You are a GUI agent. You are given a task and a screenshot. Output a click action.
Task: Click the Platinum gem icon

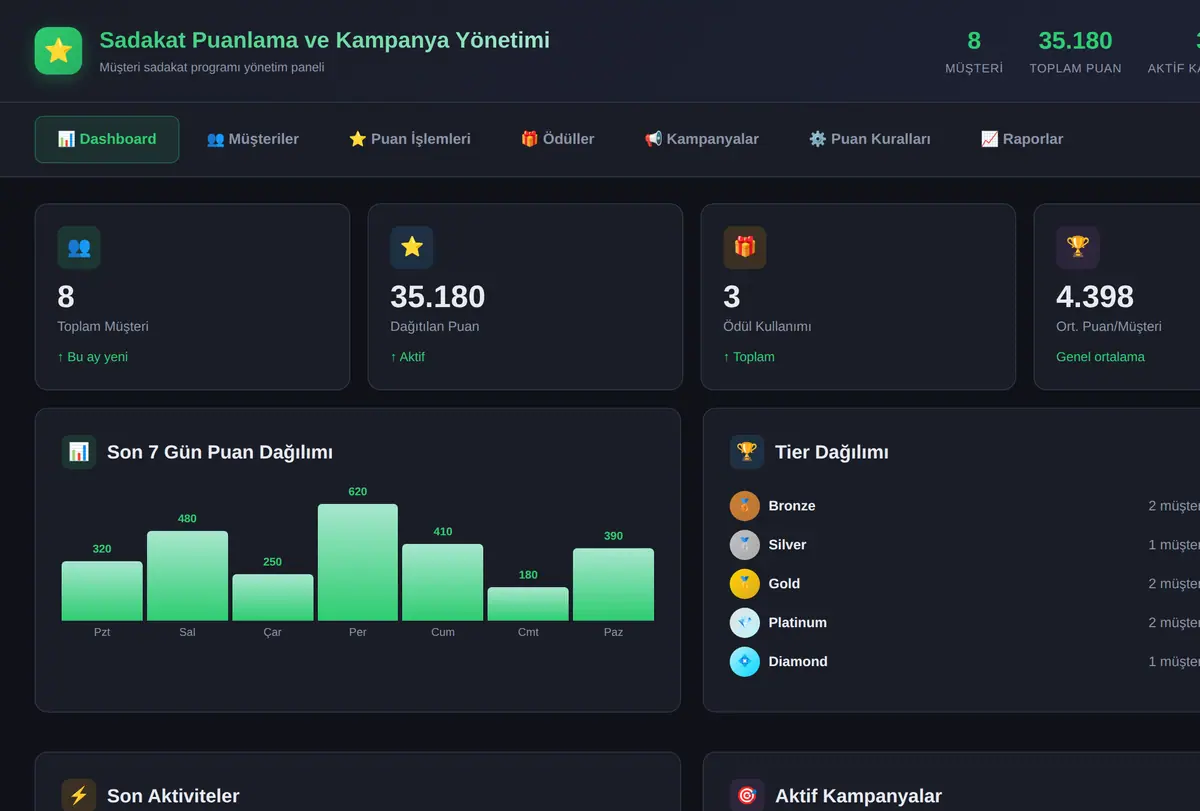click(745, 623)
